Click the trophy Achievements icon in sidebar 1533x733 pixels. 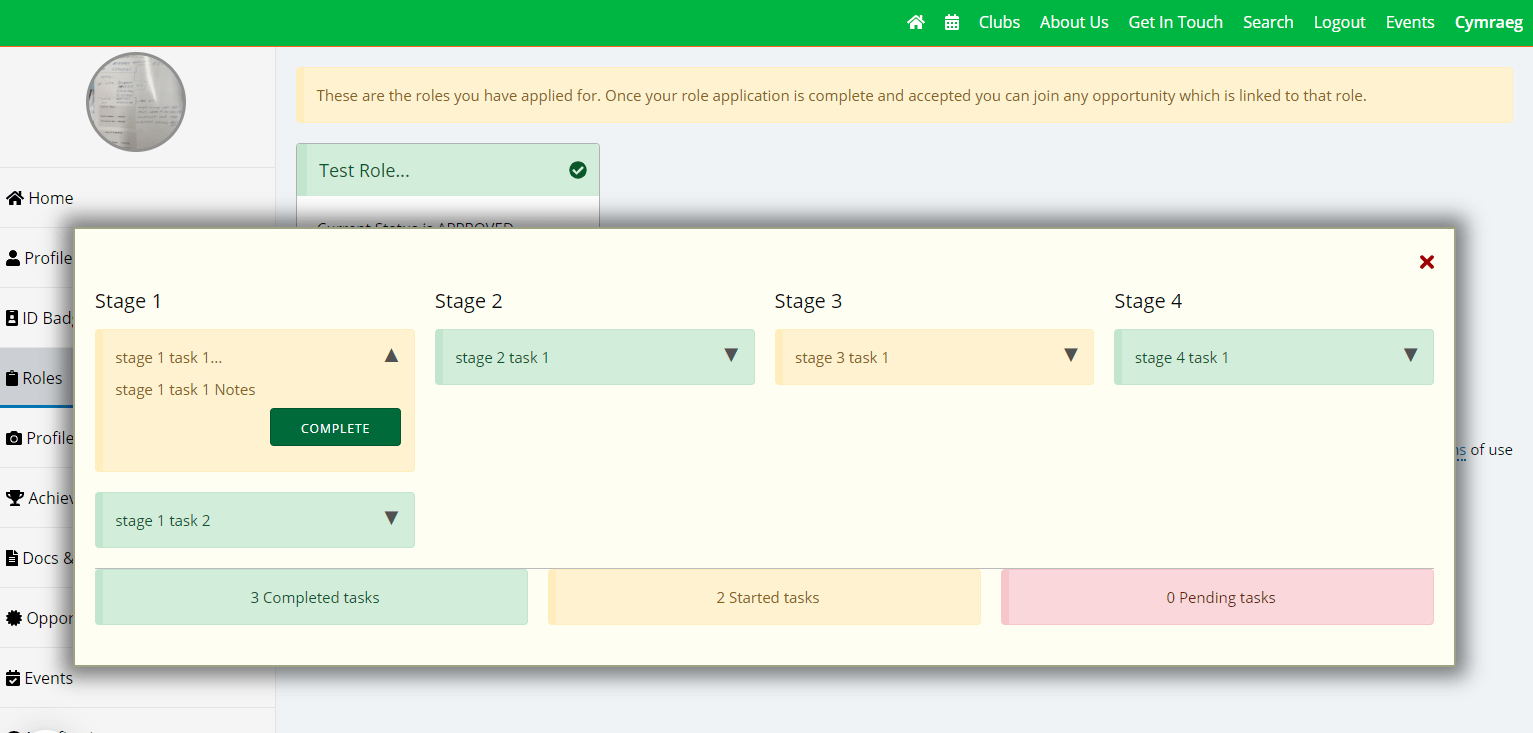click(15, 498)
